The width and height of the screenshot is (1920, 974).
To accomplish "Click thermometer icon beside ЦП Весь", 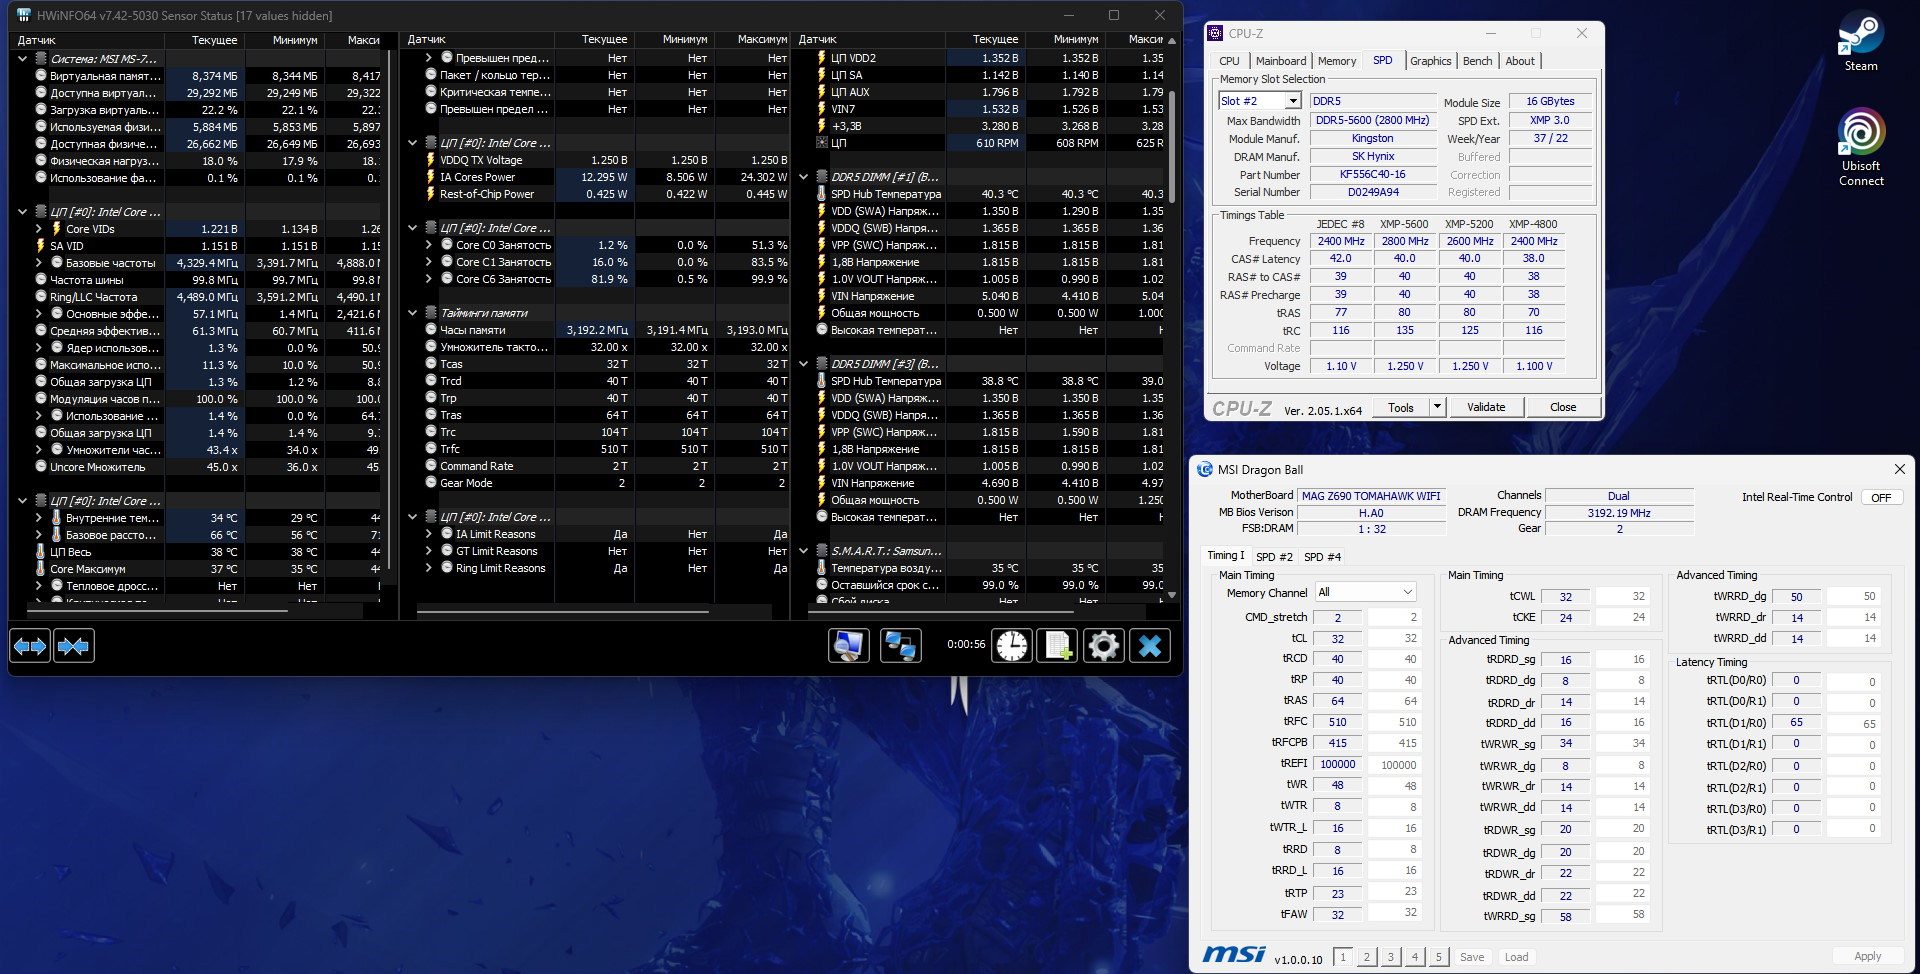I will (x=41, y=552).
